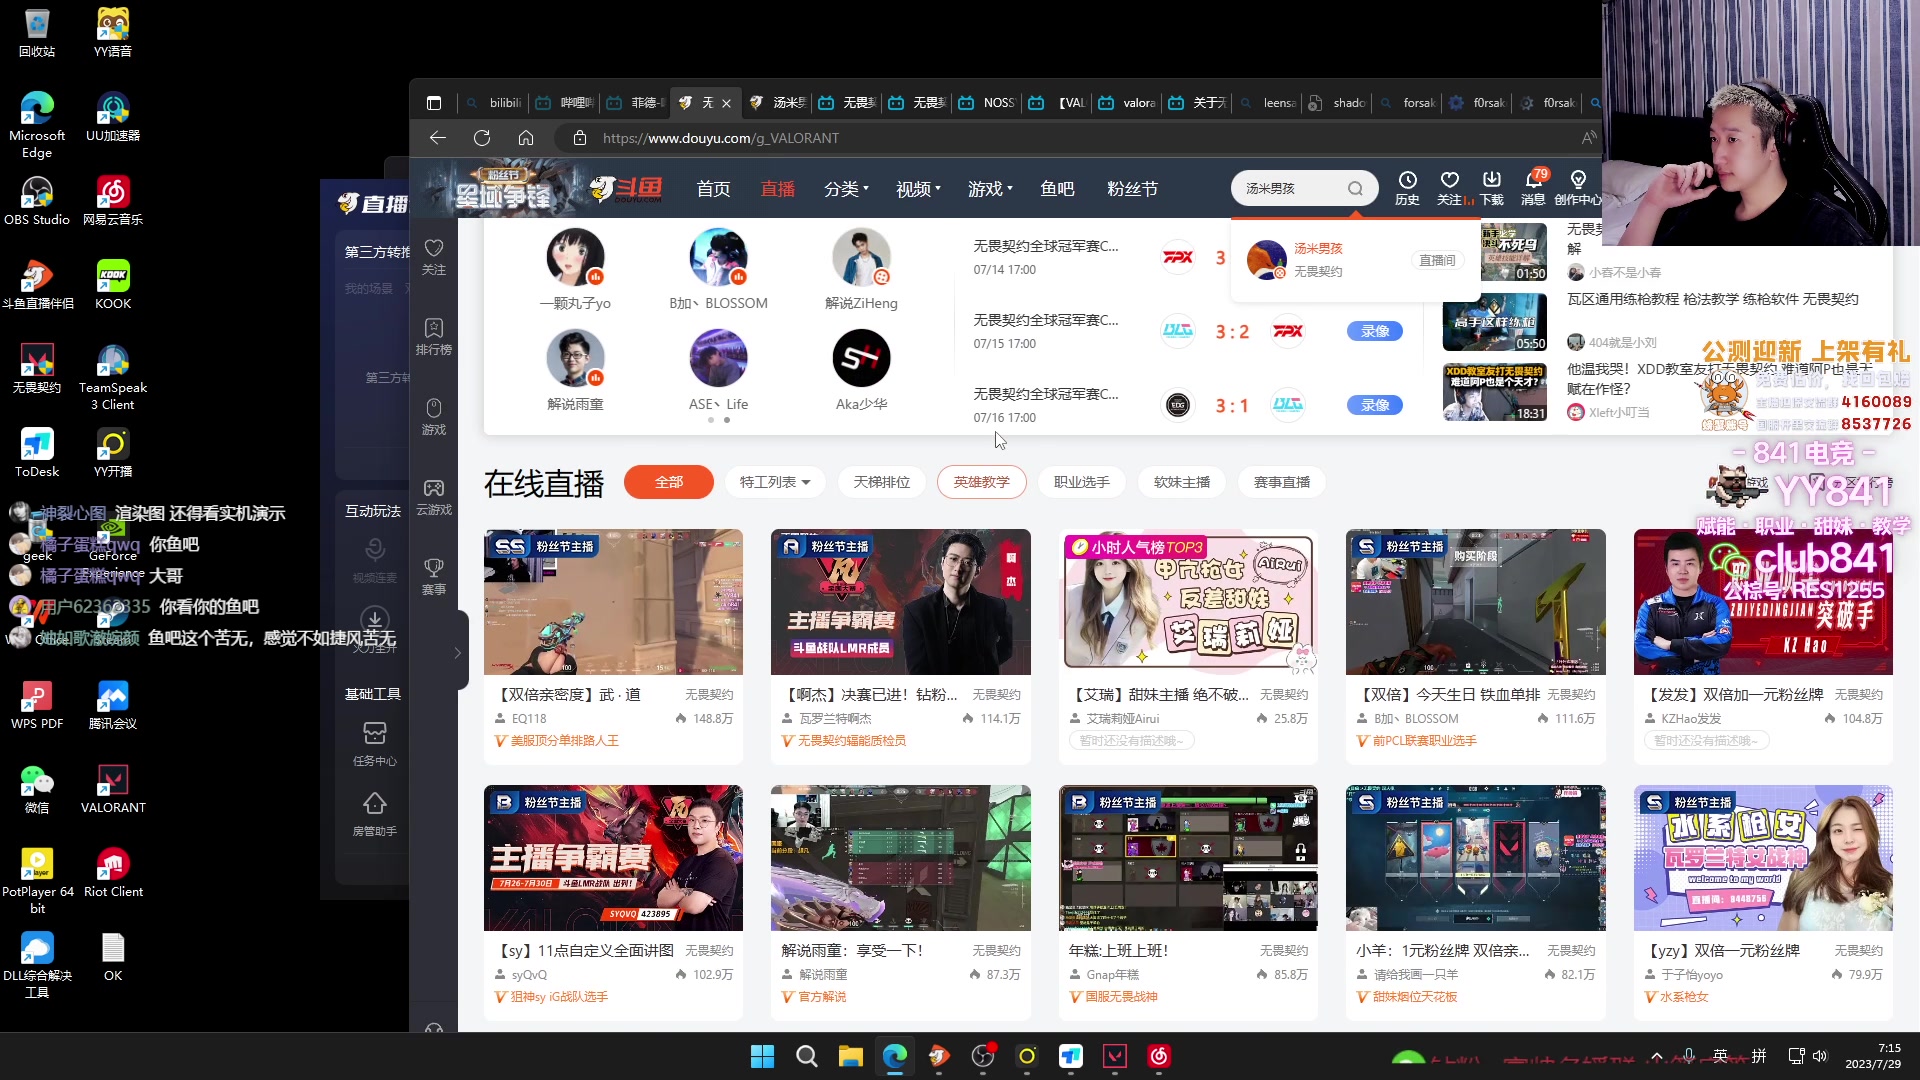
Task: Open 云游戏 in the left sidebar
Action: coord(434,496)
